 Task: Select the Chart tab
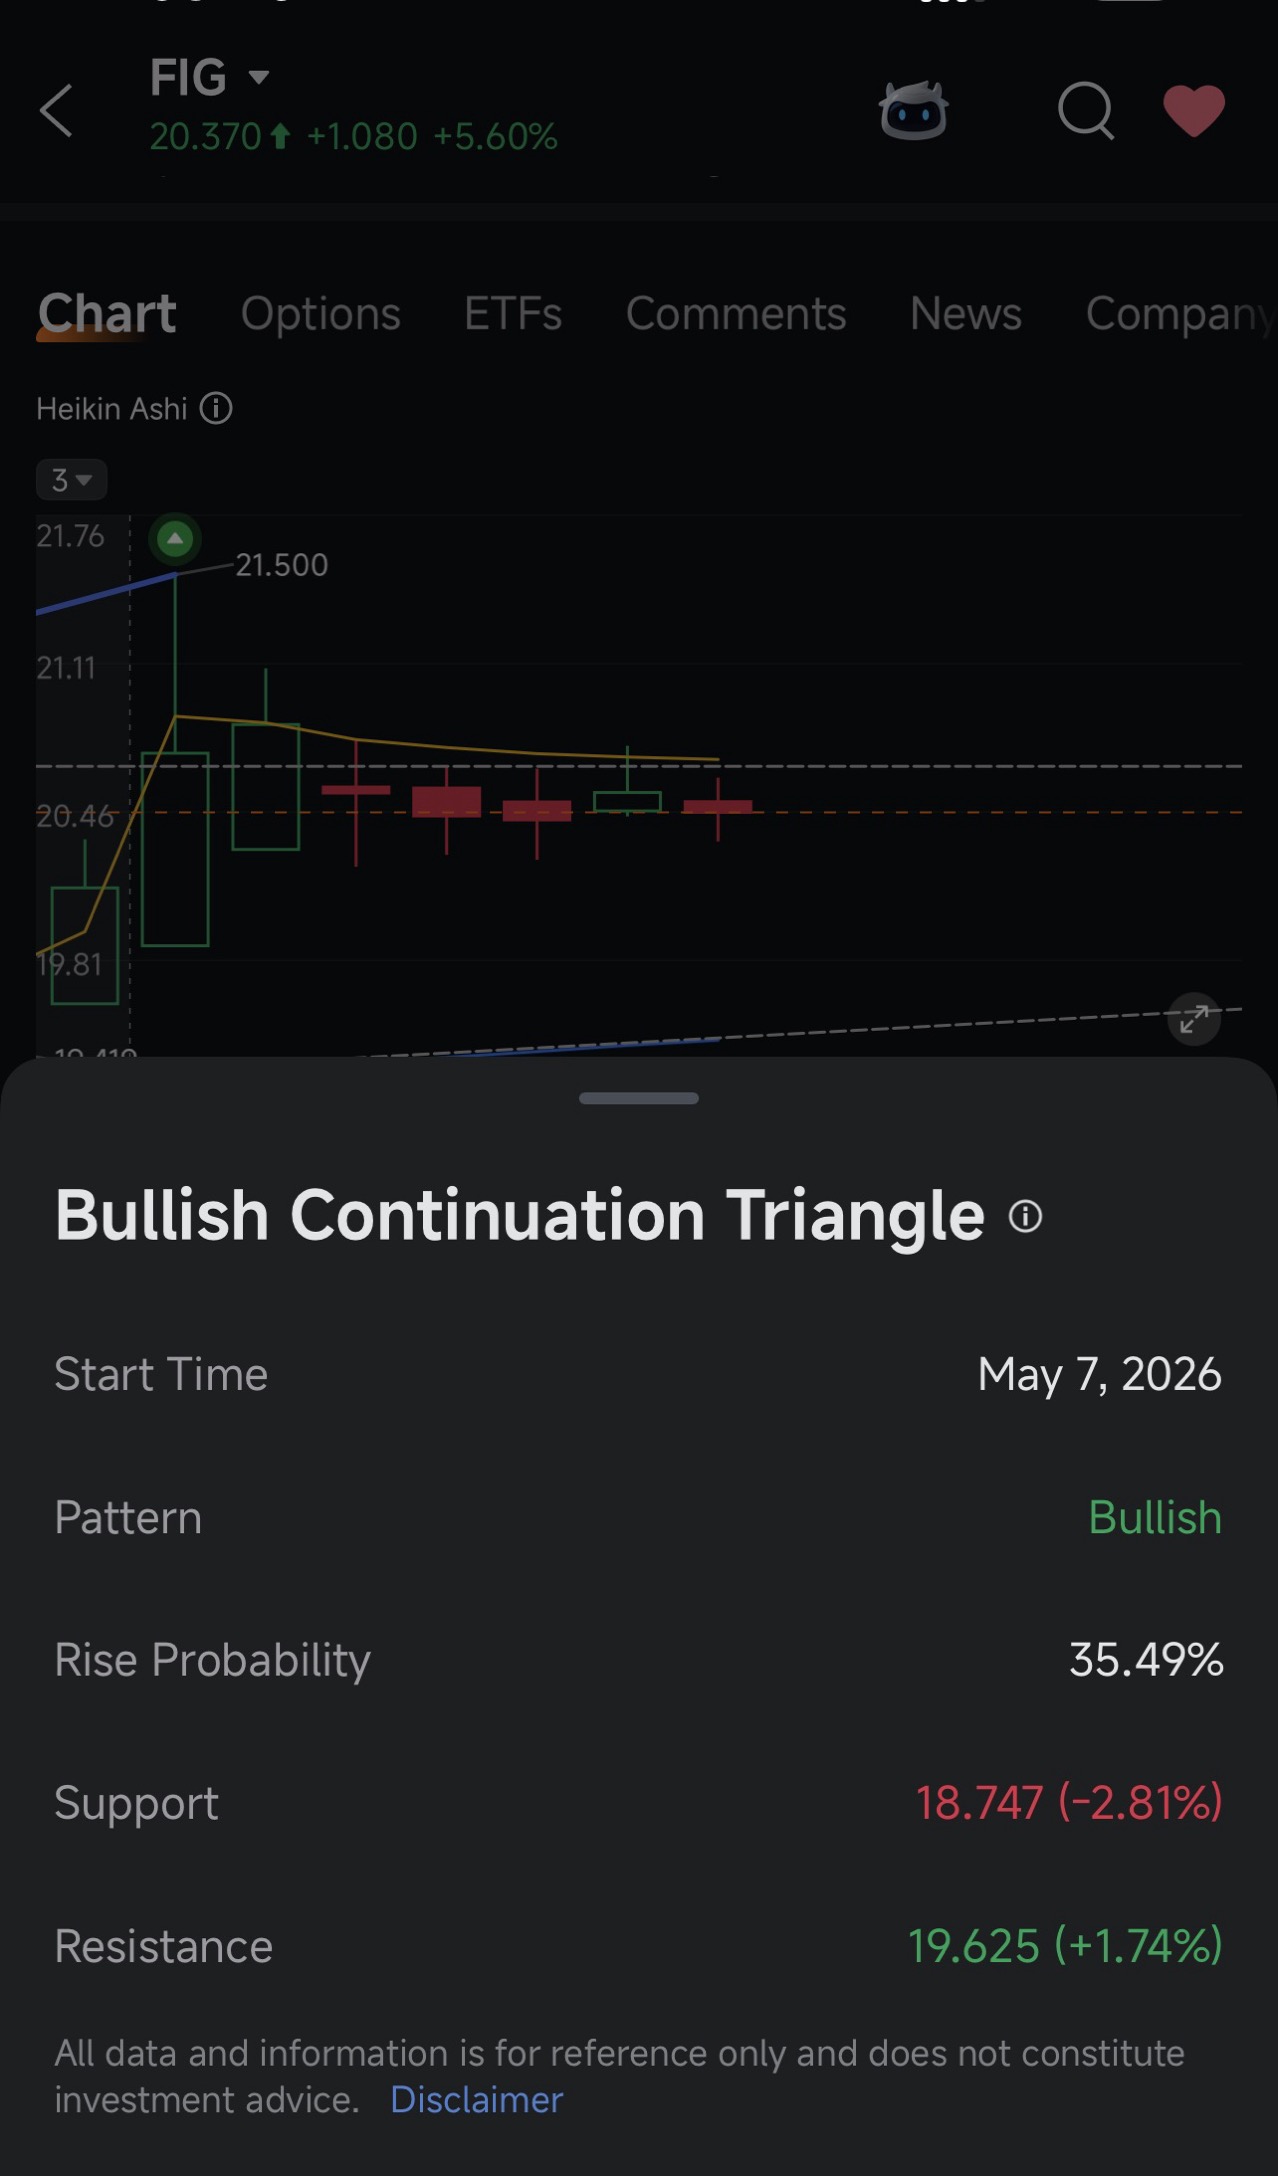[x=107, y=314]
